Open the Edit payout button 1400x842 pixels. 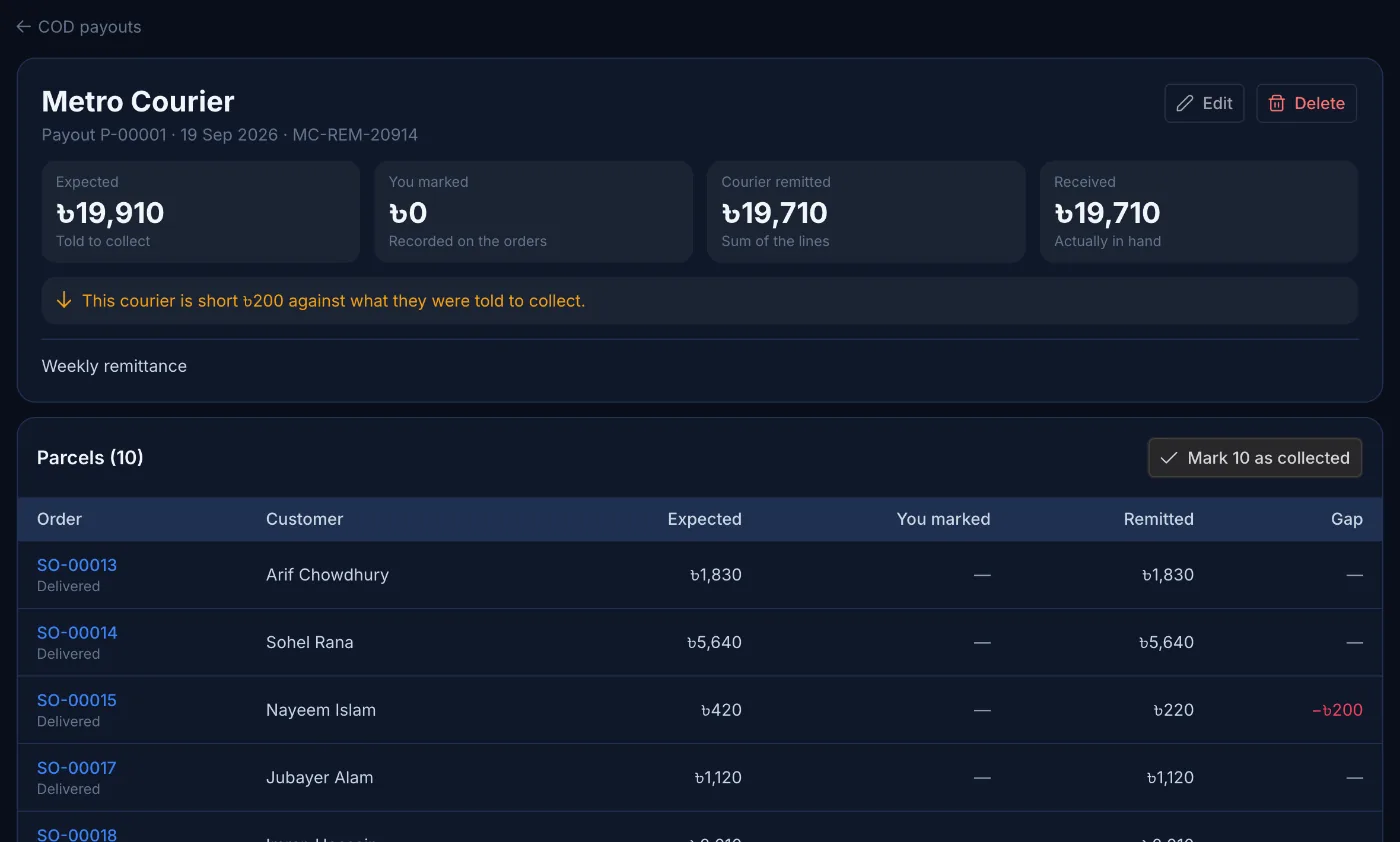pyautogui.click(x=1204, y=103)
